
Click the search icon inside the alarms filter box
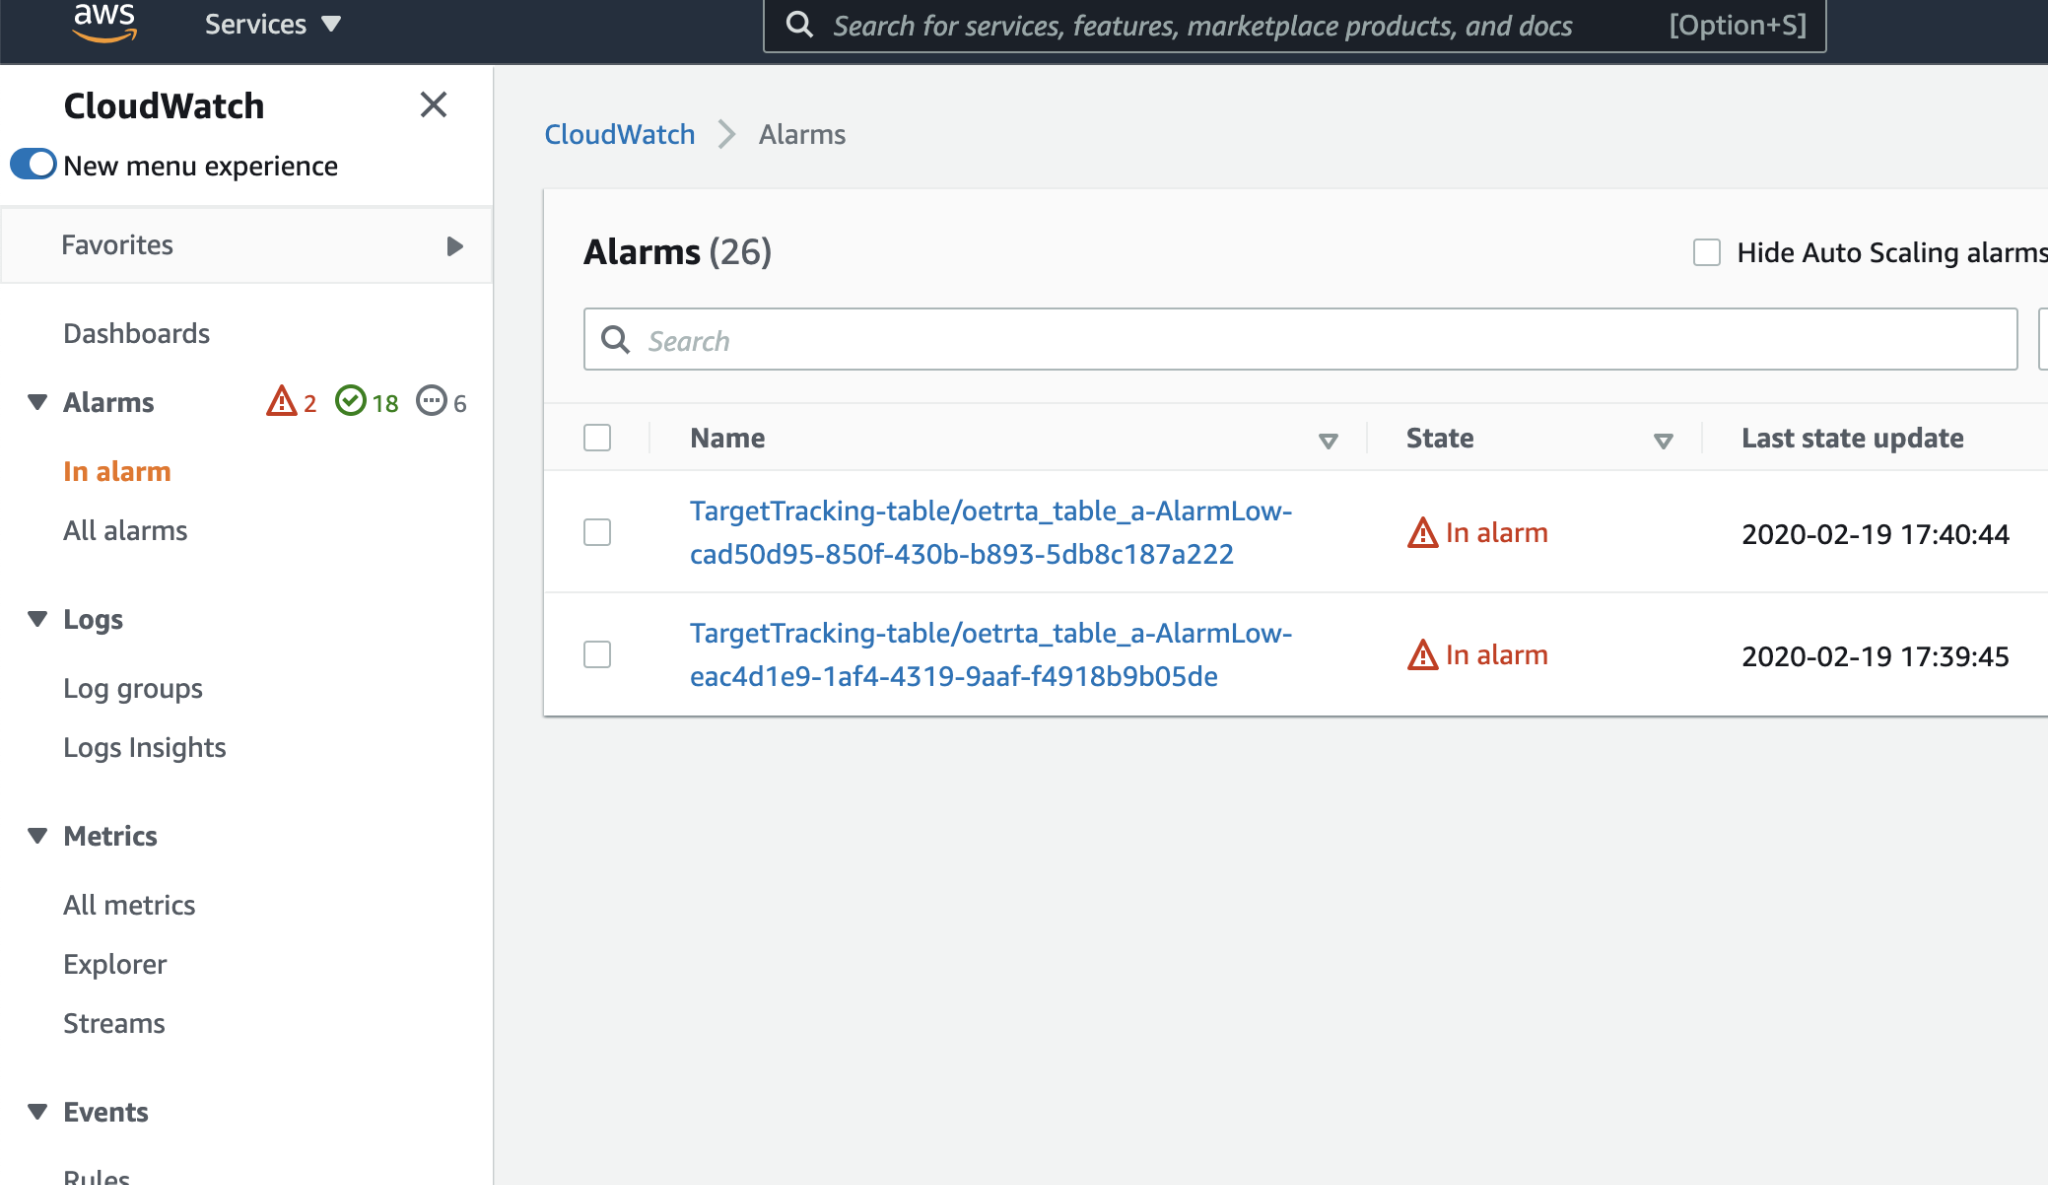tap(616, 340)
